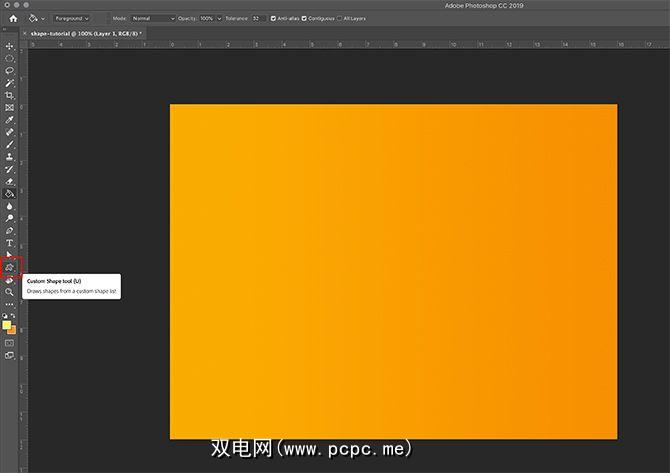Pick the Clone Stamp tool

pos(10,157)
